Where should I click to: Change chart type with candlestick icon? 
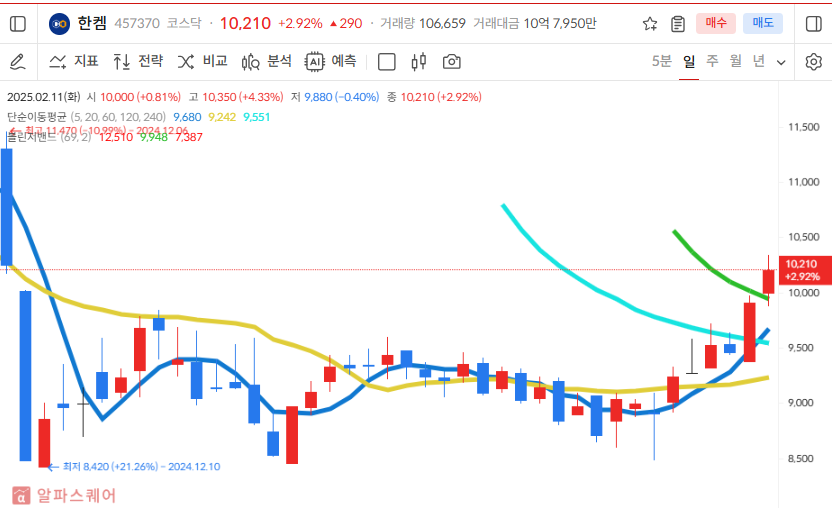(419, 62)
